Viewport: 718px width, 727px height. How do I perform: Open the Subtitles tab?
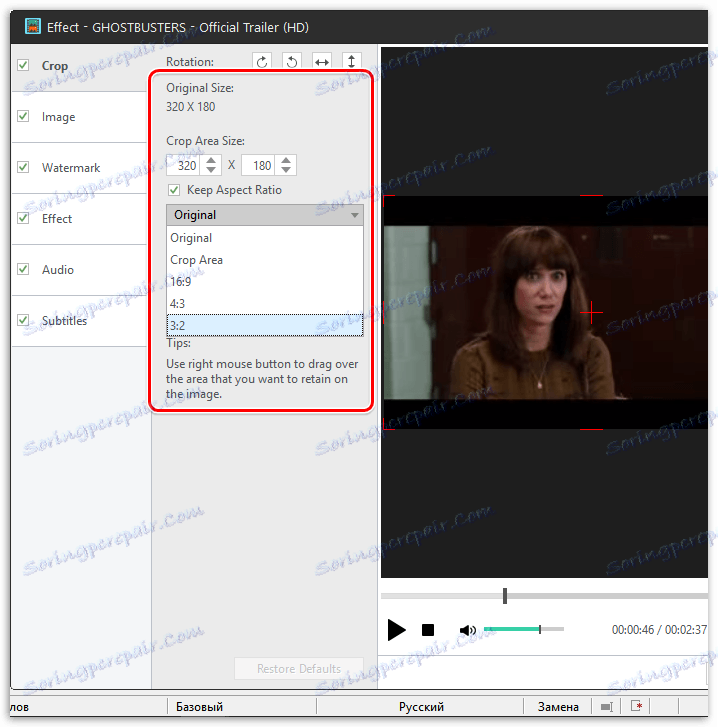64,320
